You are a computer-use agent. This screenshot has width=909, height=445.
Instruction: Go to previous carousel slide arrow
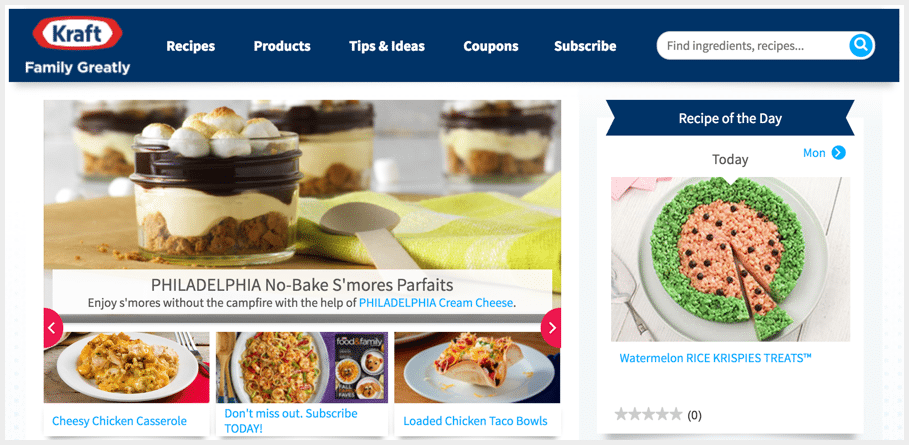[53, 328]
